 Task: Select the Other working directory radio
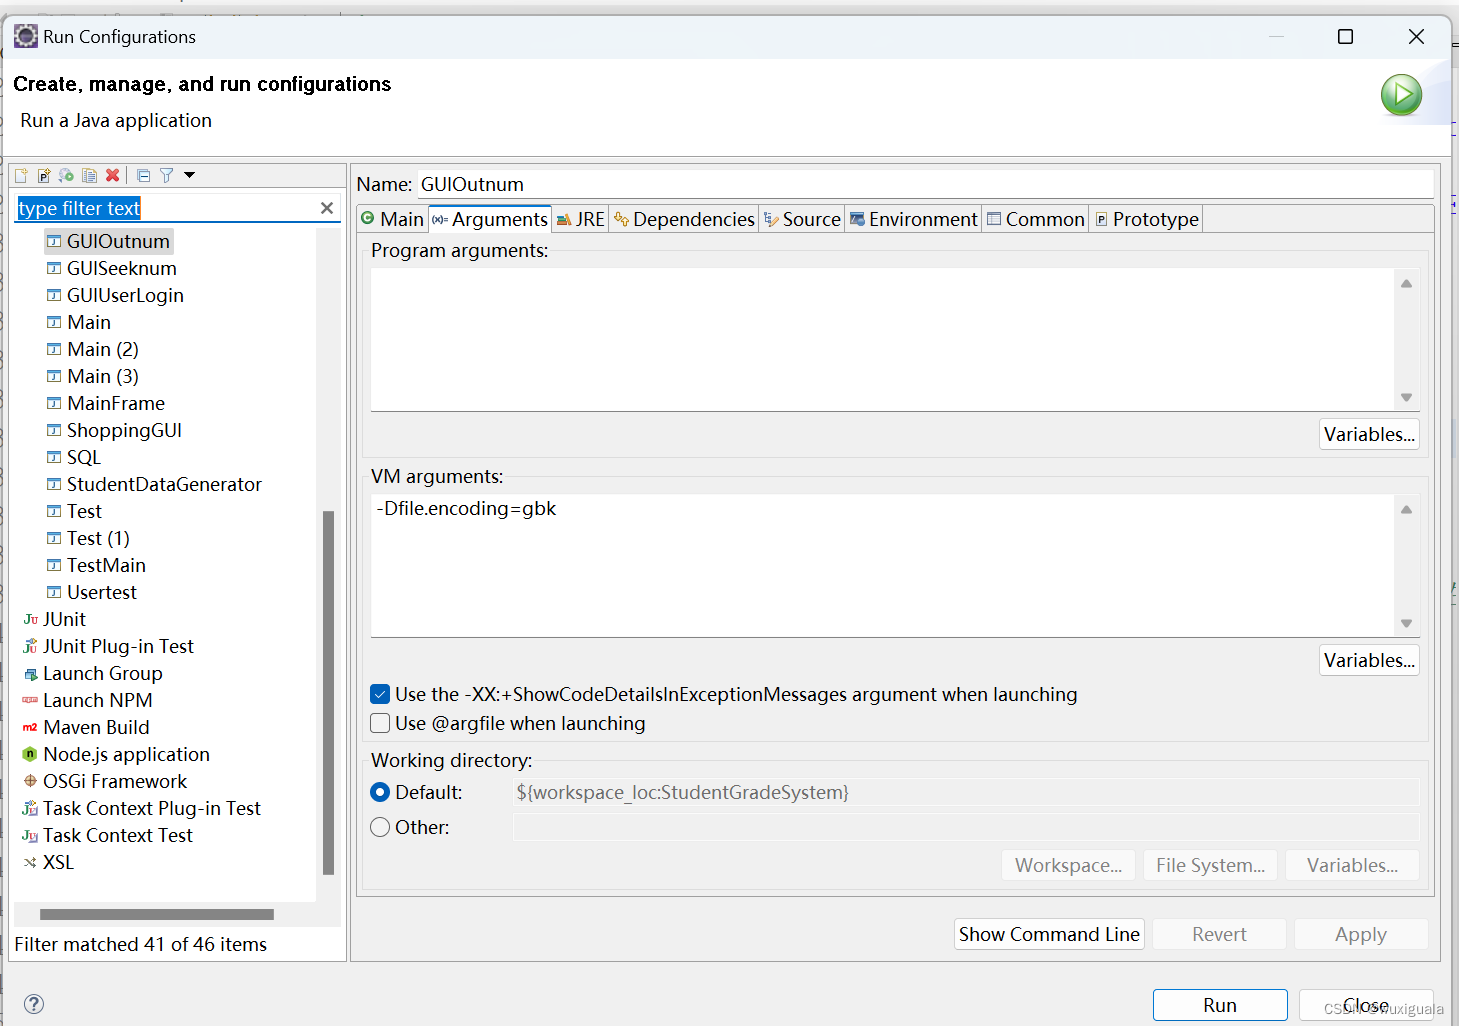pos(380,827)
